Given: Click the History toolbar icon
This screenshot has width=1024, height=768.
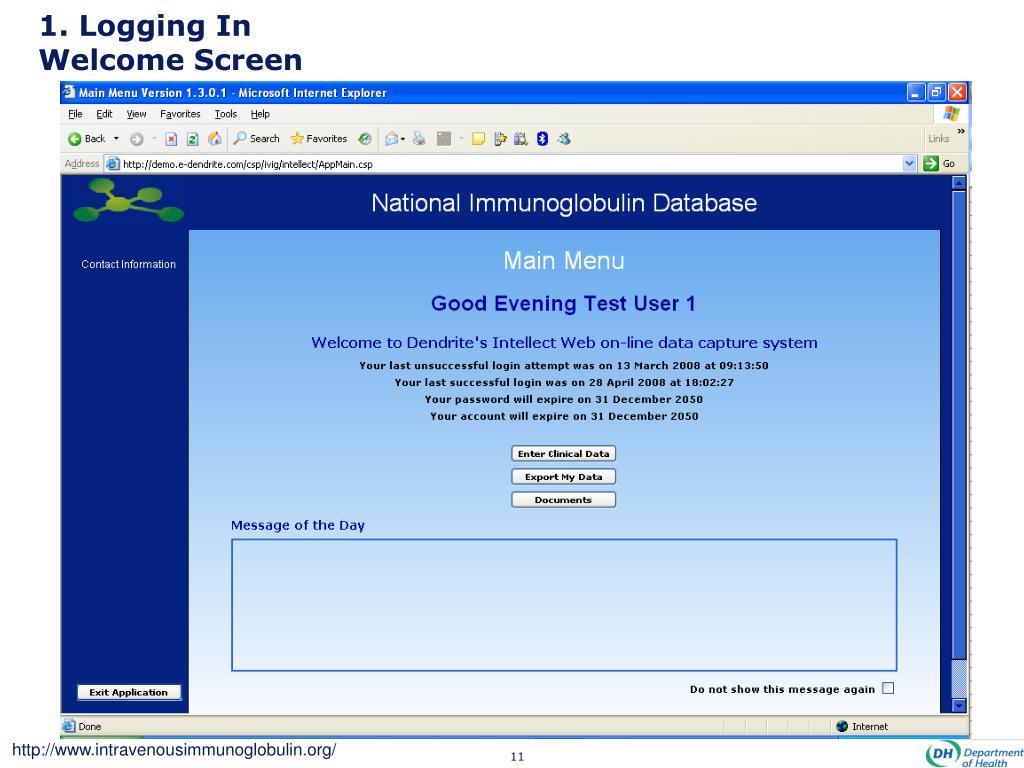Looking at the screenshot, I should [x=365, y=138].
